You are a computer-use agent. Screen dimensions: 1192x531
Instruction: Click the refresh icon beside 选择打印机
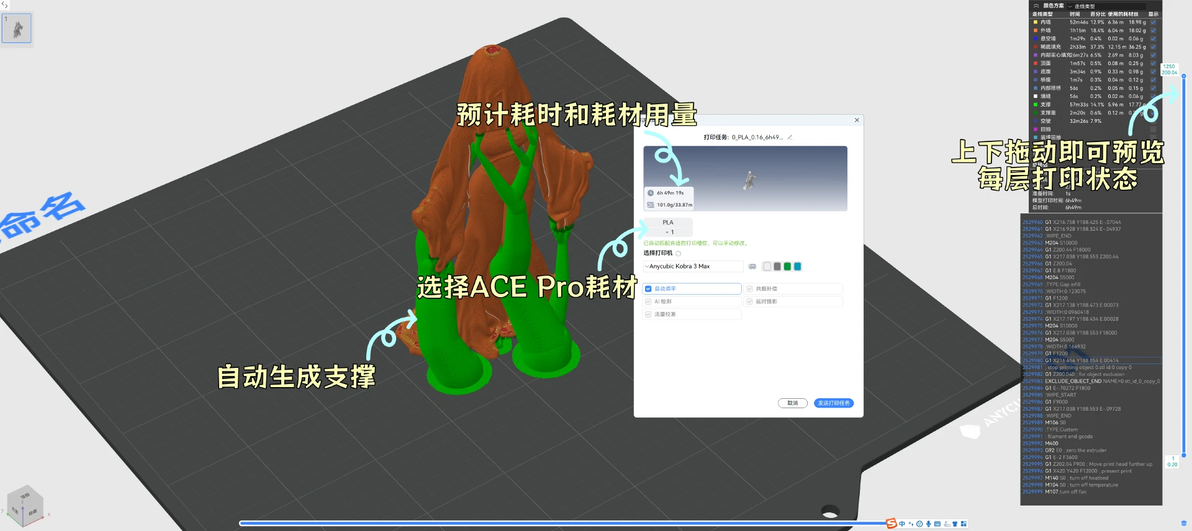coord(678,253)
